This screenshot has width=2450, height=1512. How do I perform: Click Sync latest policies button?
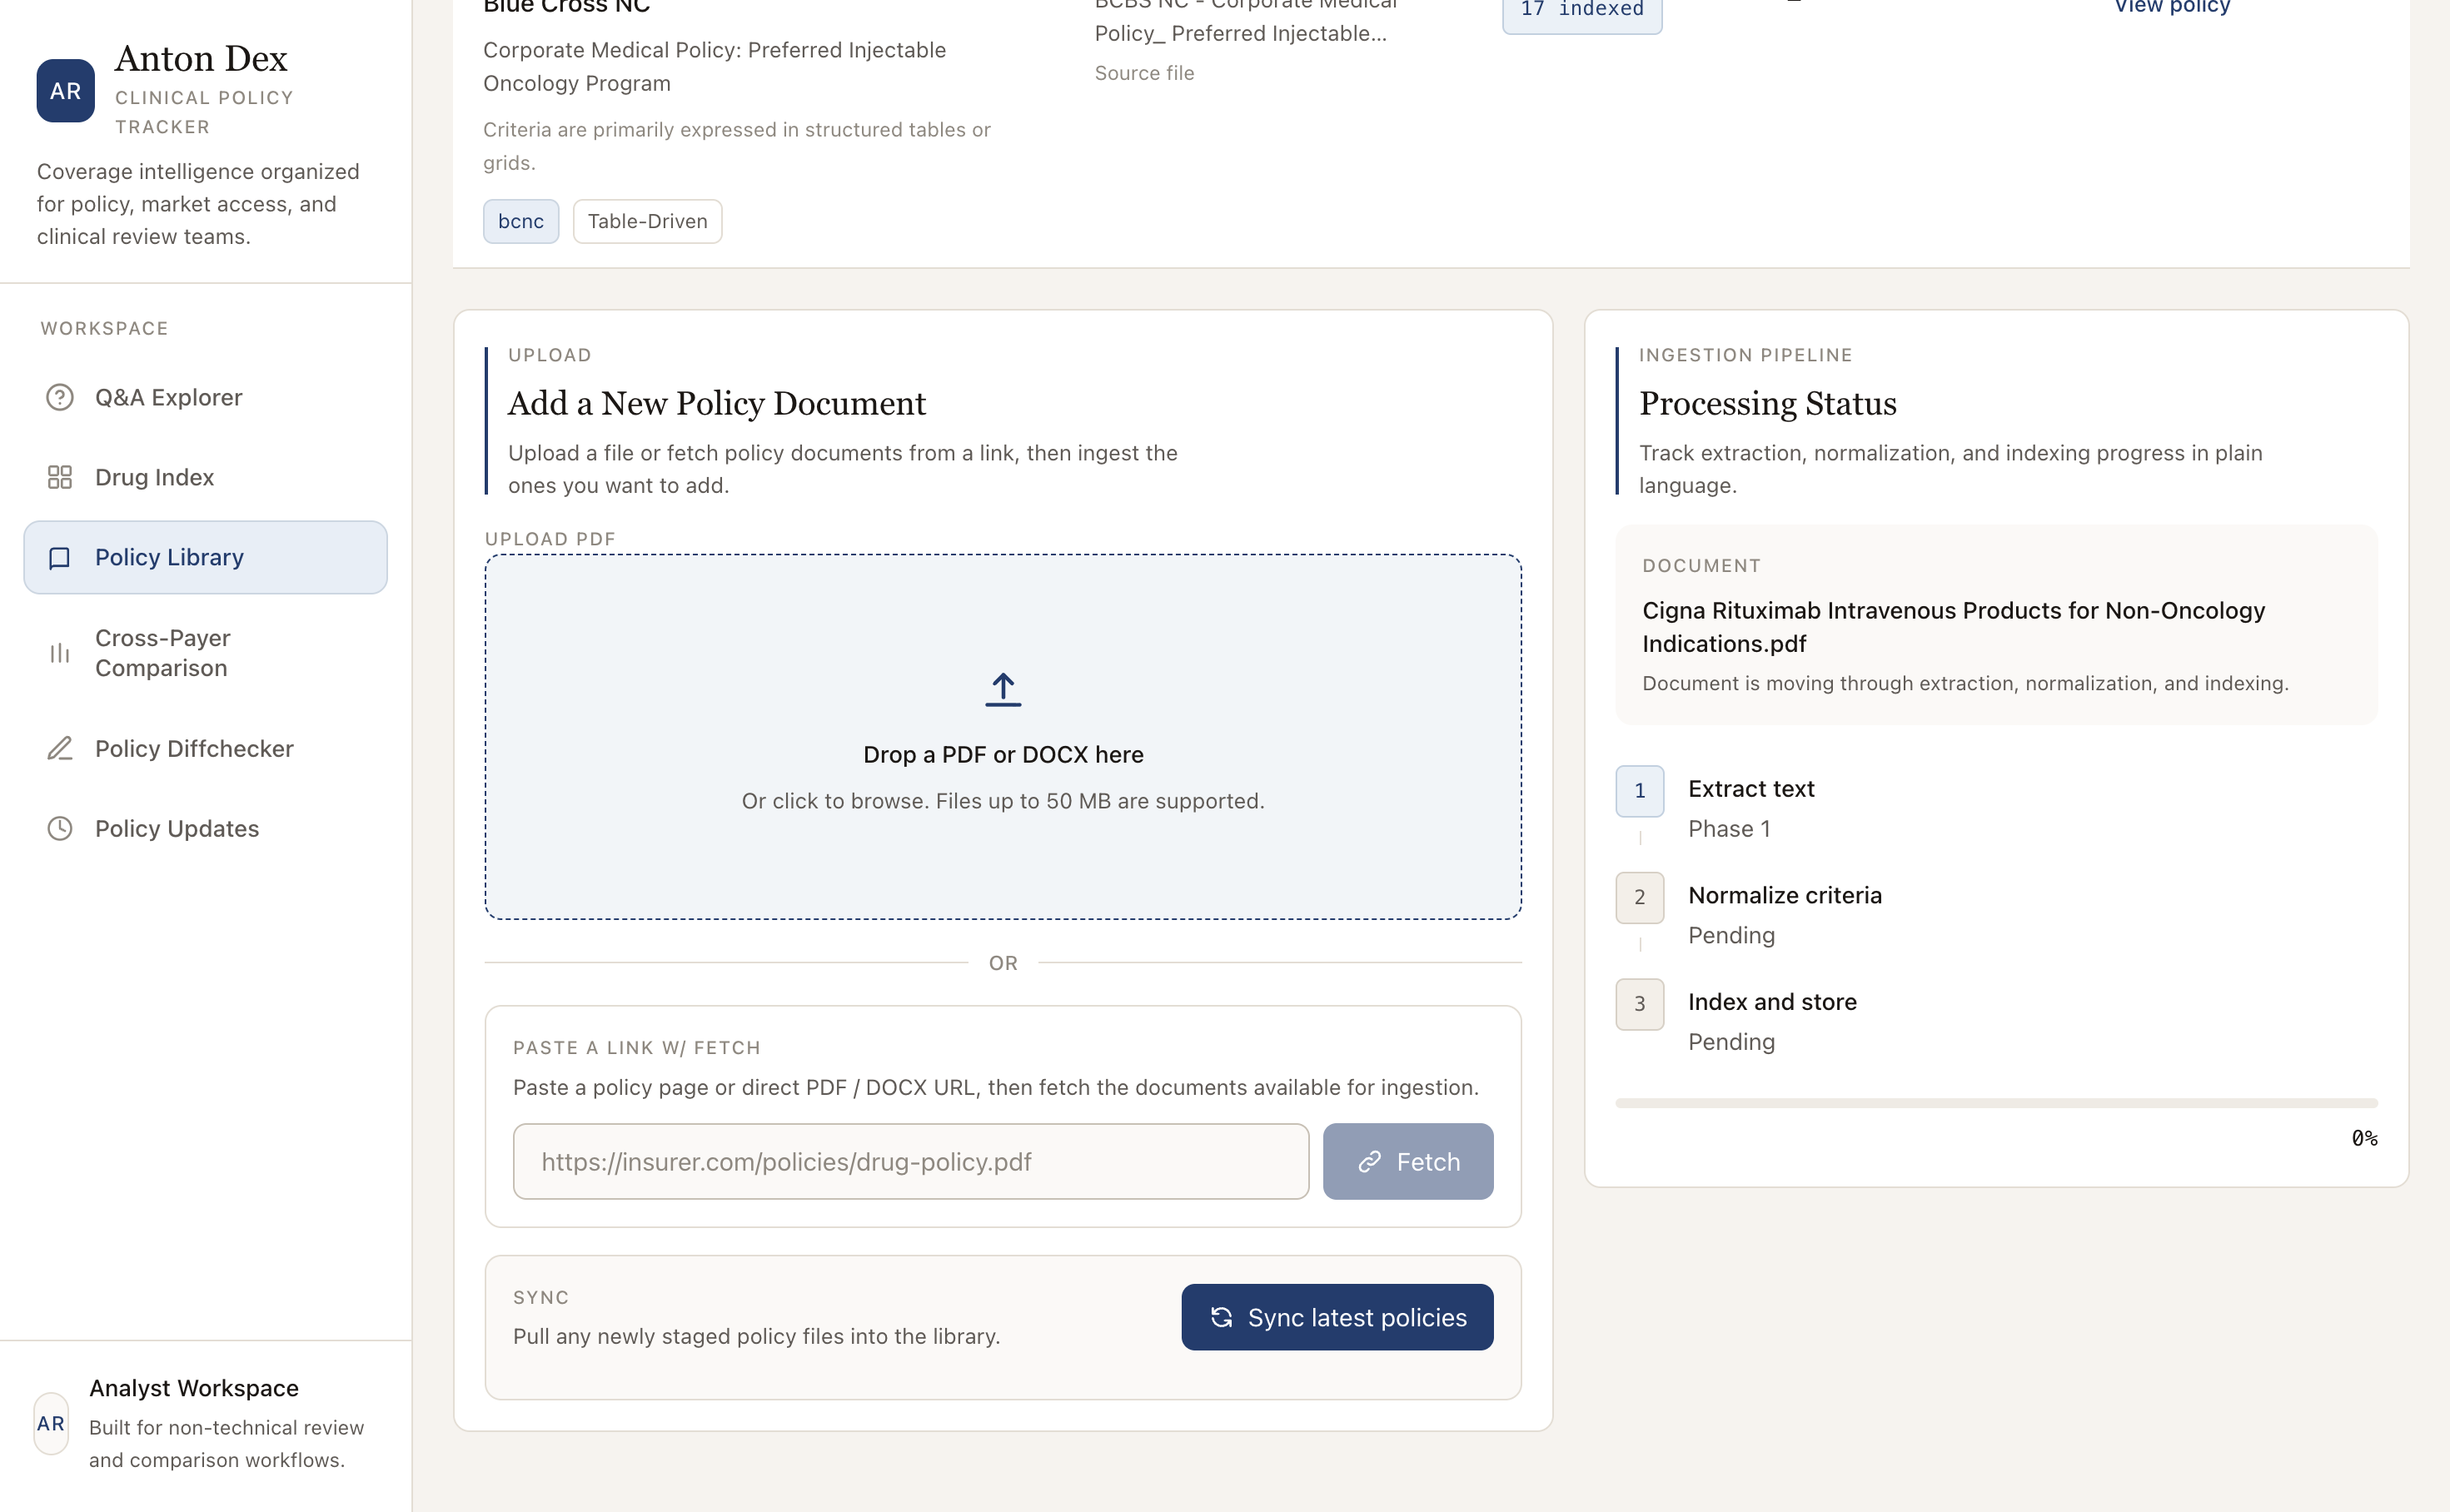coord(1337,1317)
